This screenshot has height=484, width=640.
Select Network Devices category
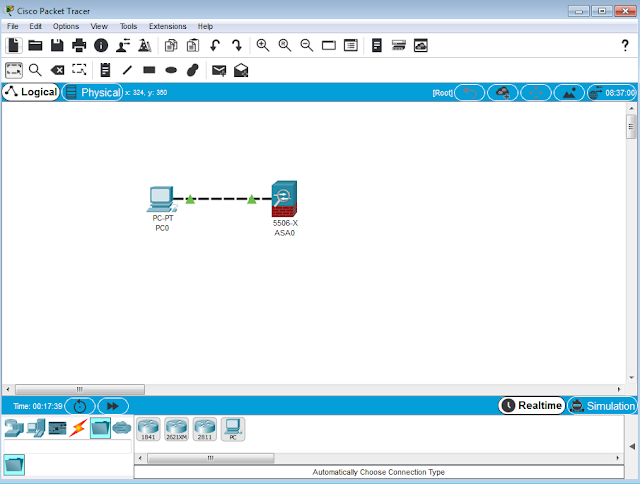point(14,428)
